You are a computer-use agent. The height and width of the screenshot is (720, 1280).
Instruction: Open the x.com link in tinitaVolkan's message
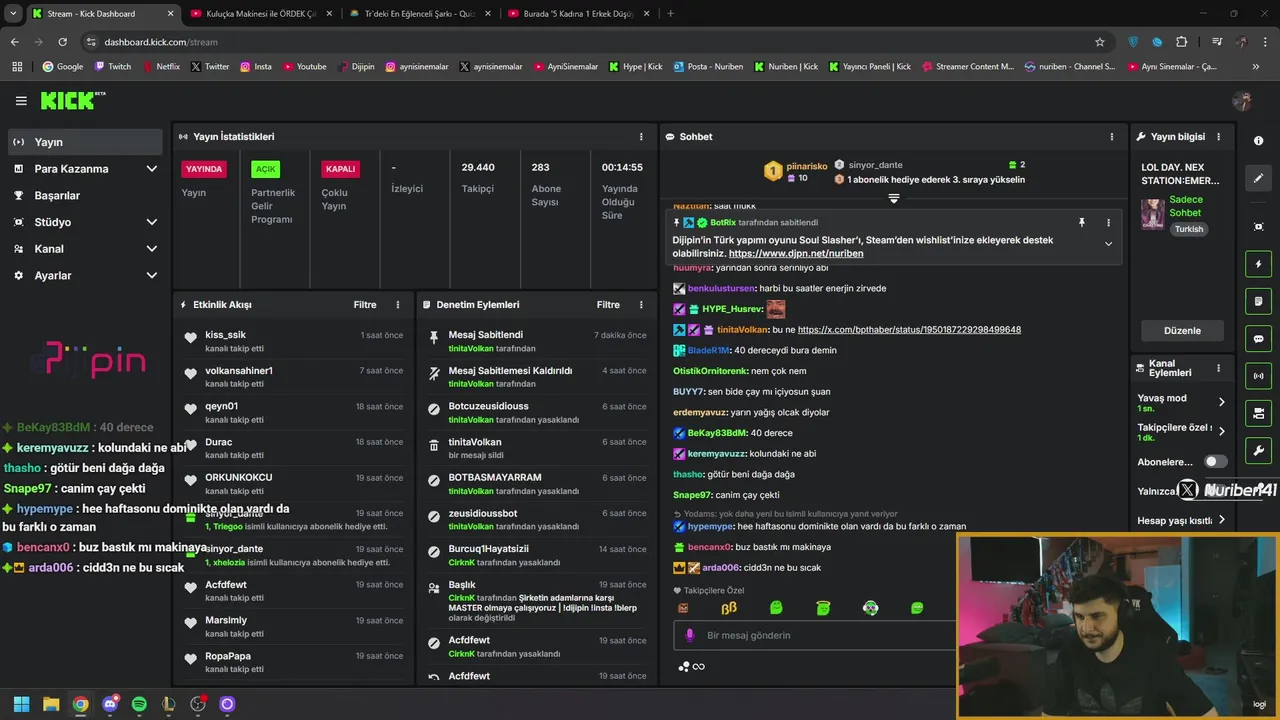909,330
